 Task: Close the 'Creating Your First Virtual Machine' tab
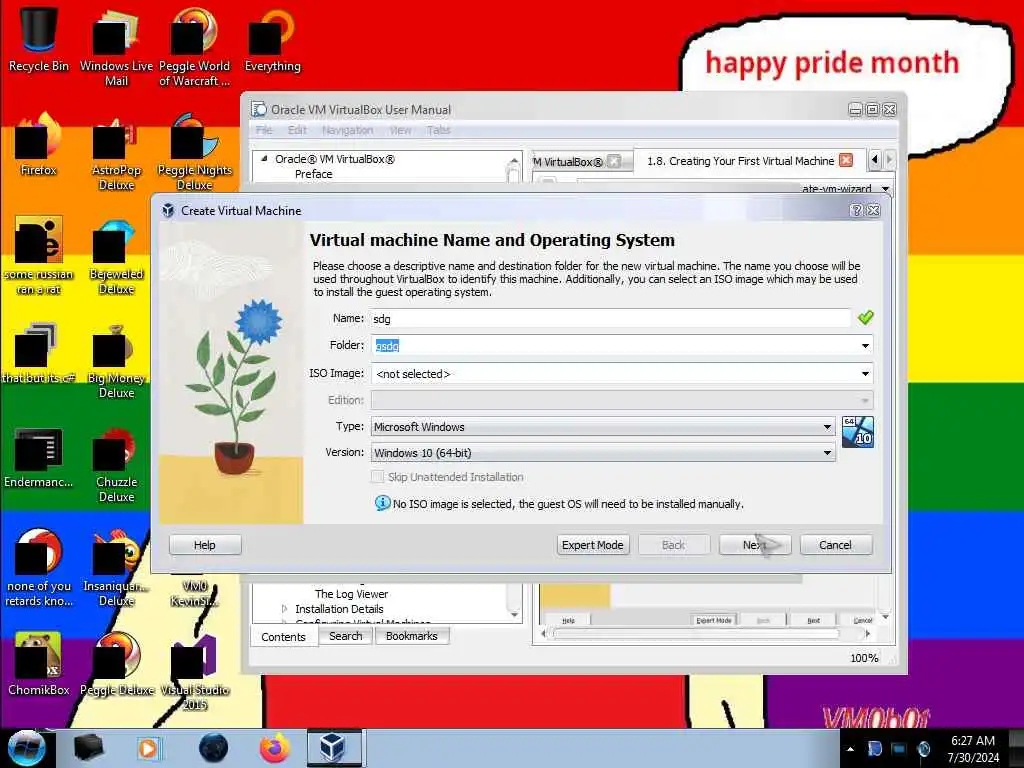(846, 160)
